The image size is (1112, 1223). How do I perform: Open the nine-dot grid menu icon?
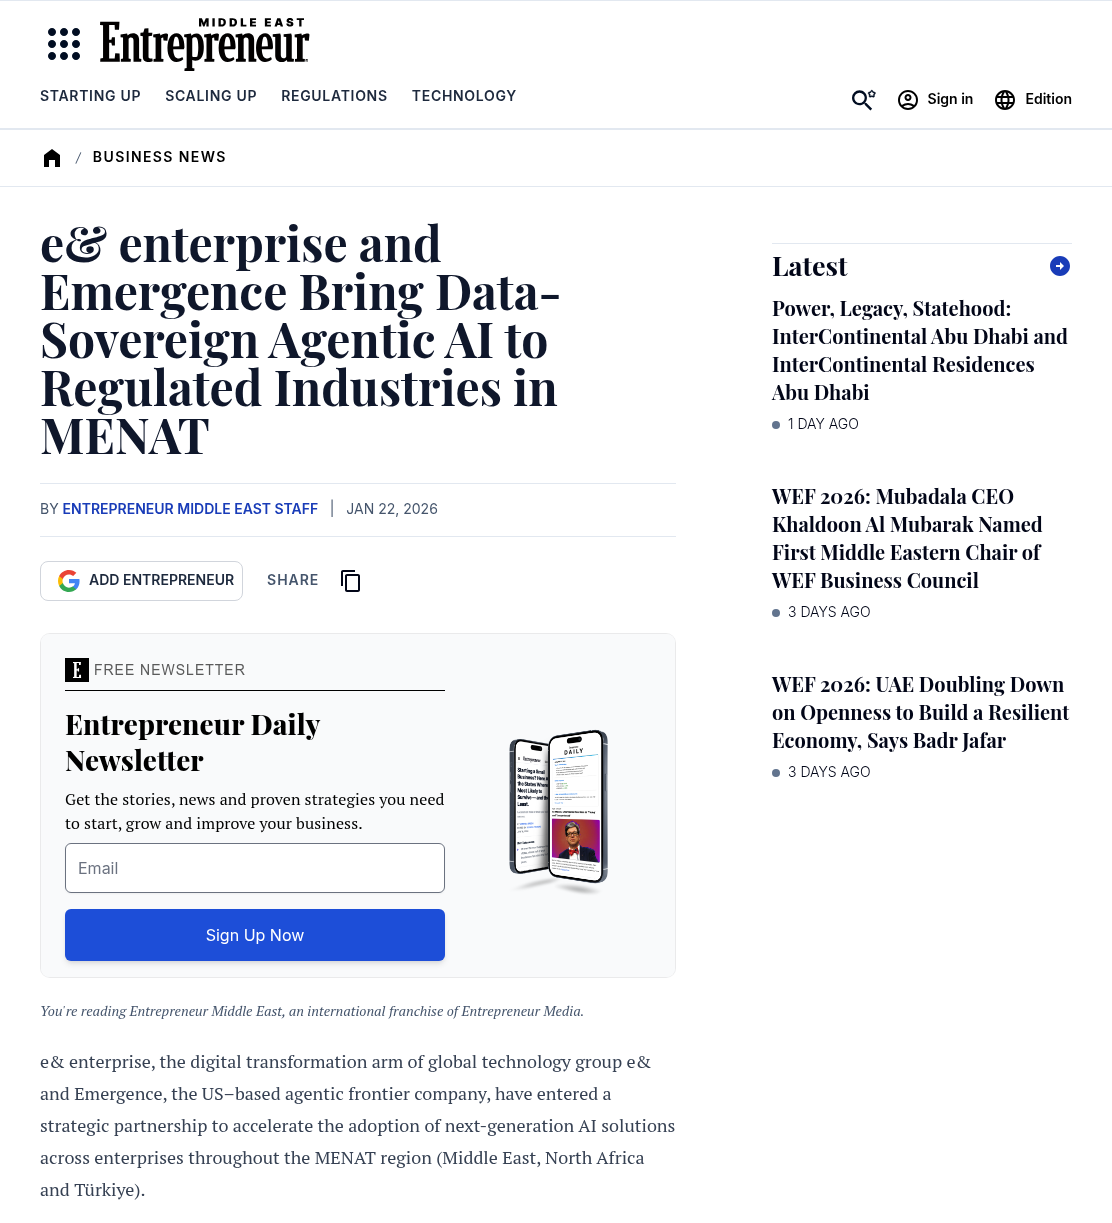[x=64, y=44]
